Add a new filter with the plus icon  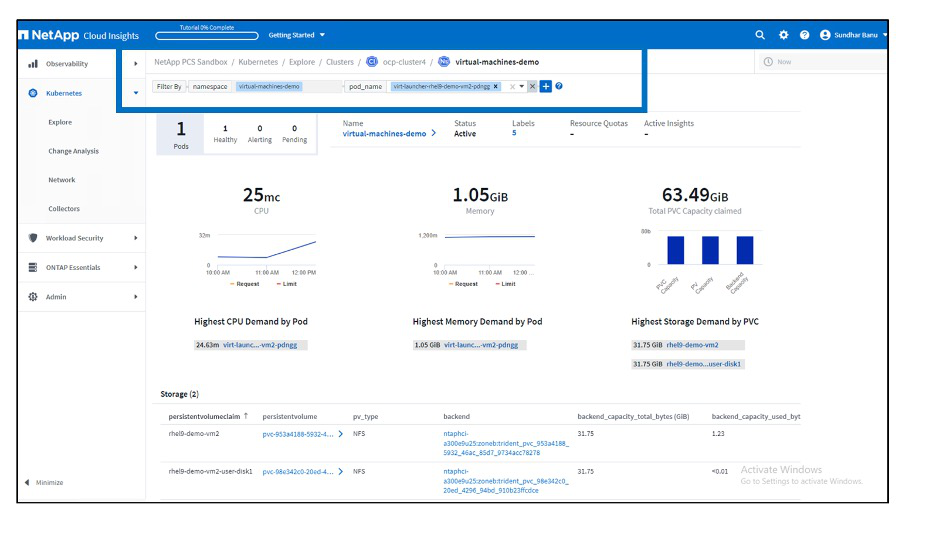[x=546, y=87]
